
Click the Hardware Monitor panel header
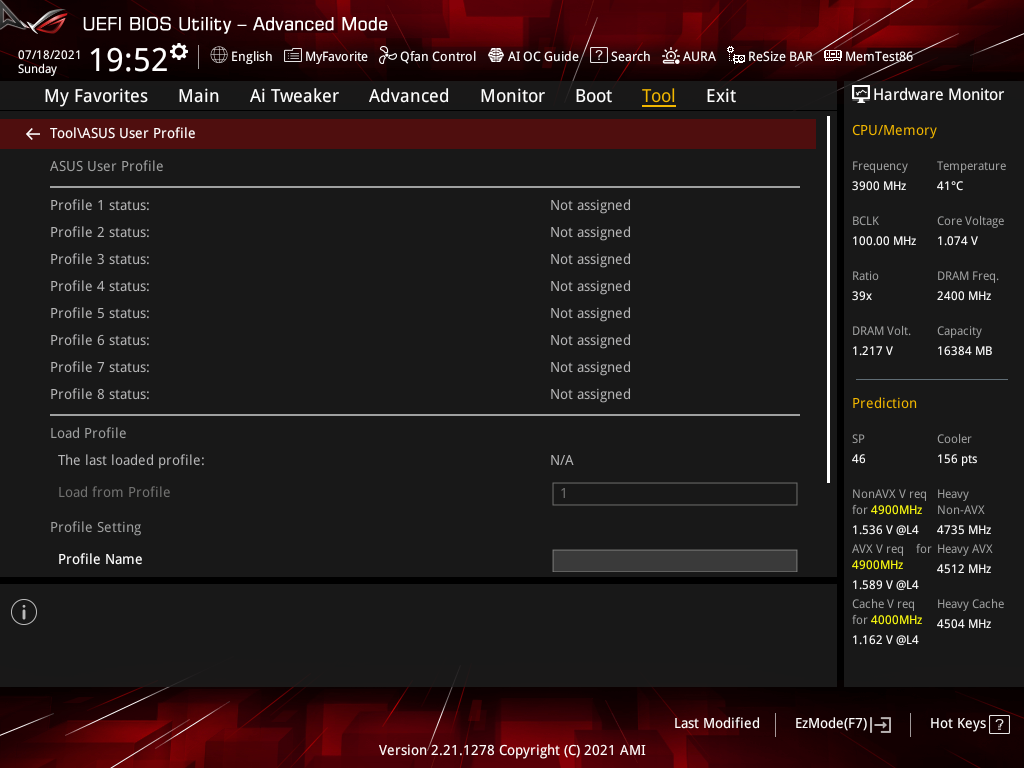point(928,94)
